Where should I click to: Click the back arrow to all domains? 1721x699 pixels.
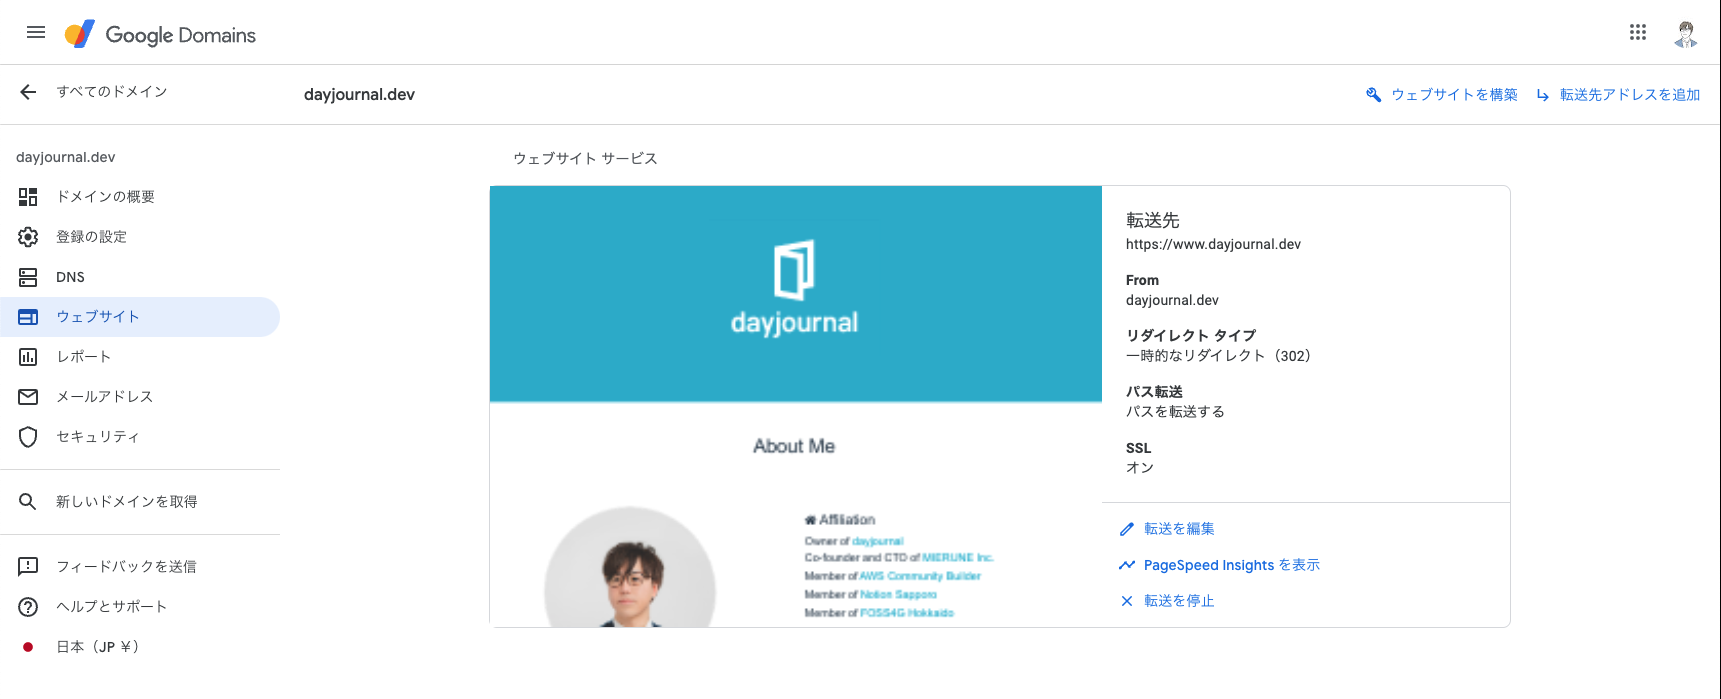coord(28,92)
